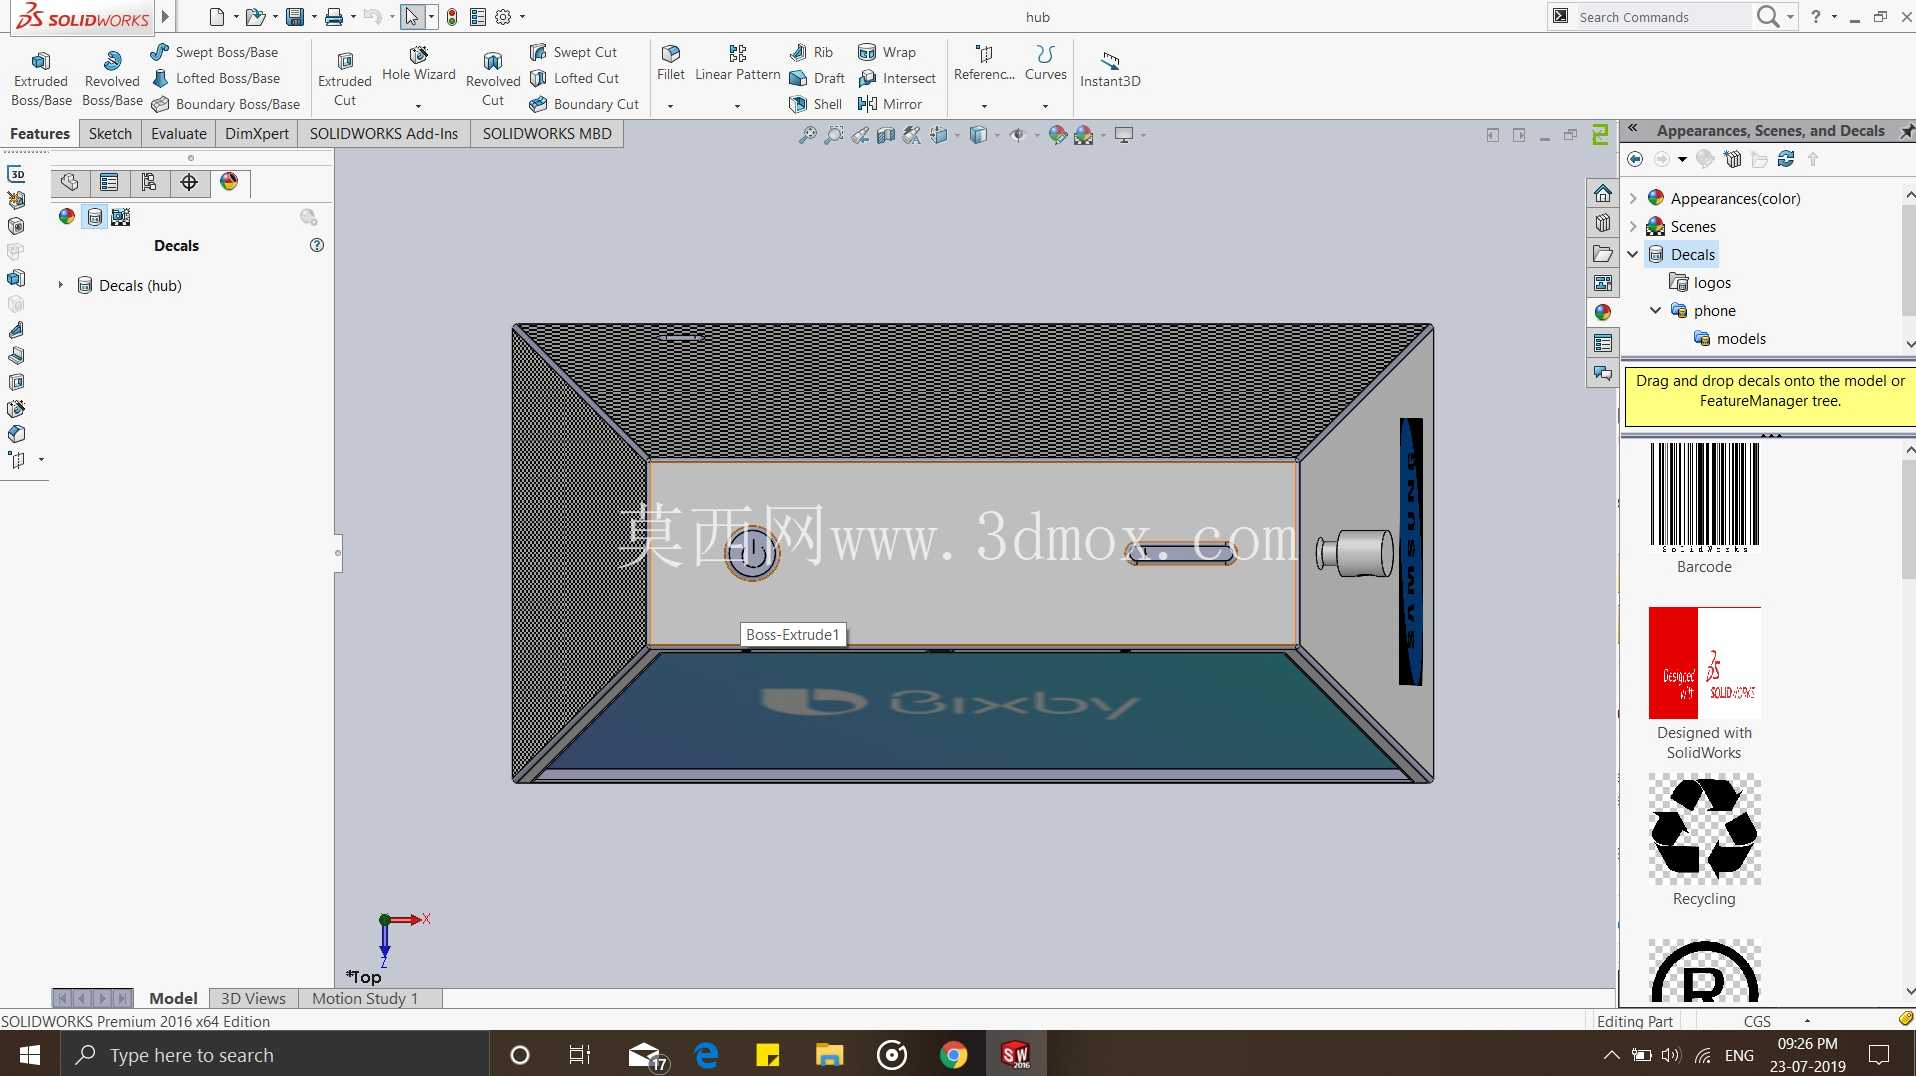The height and width of the screenshot is (1076, 1916).
Task: Expand the Appearances(color) folder
Action: click(x=1633, y=198)
